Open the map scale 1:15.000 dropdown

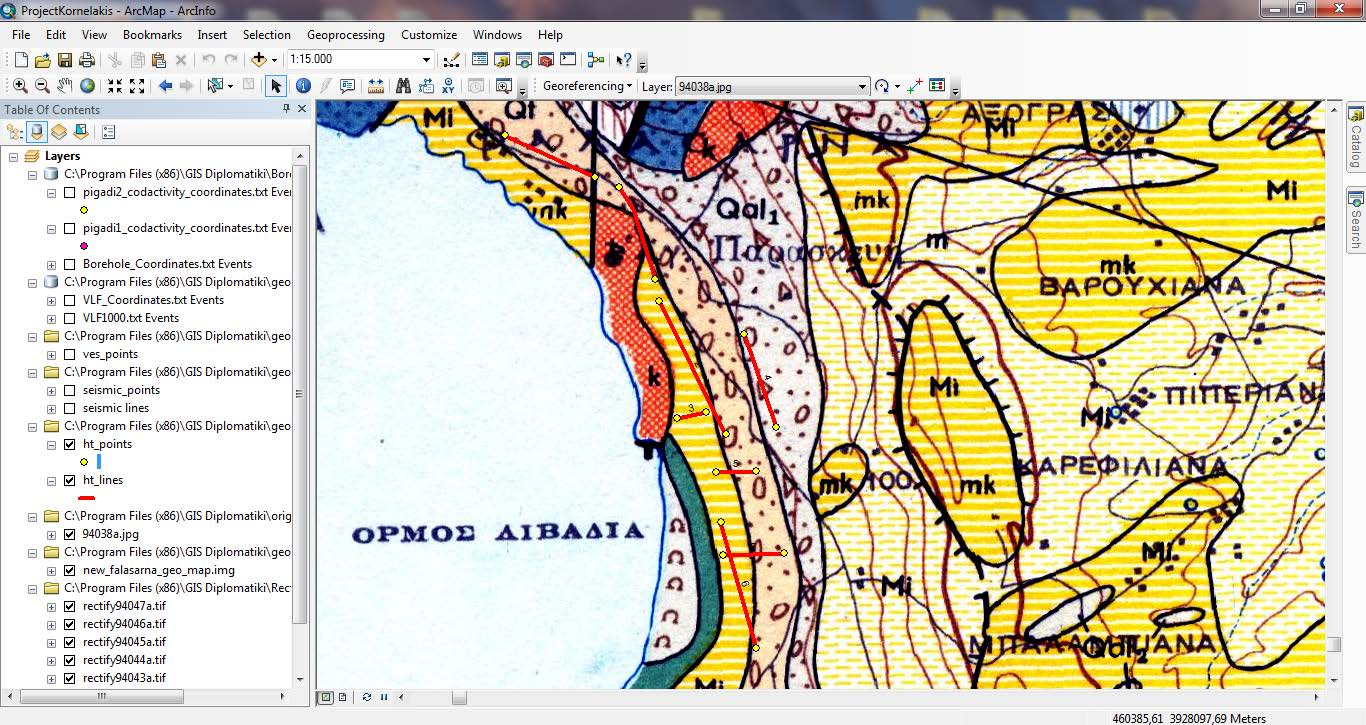(x=427, y=60)
